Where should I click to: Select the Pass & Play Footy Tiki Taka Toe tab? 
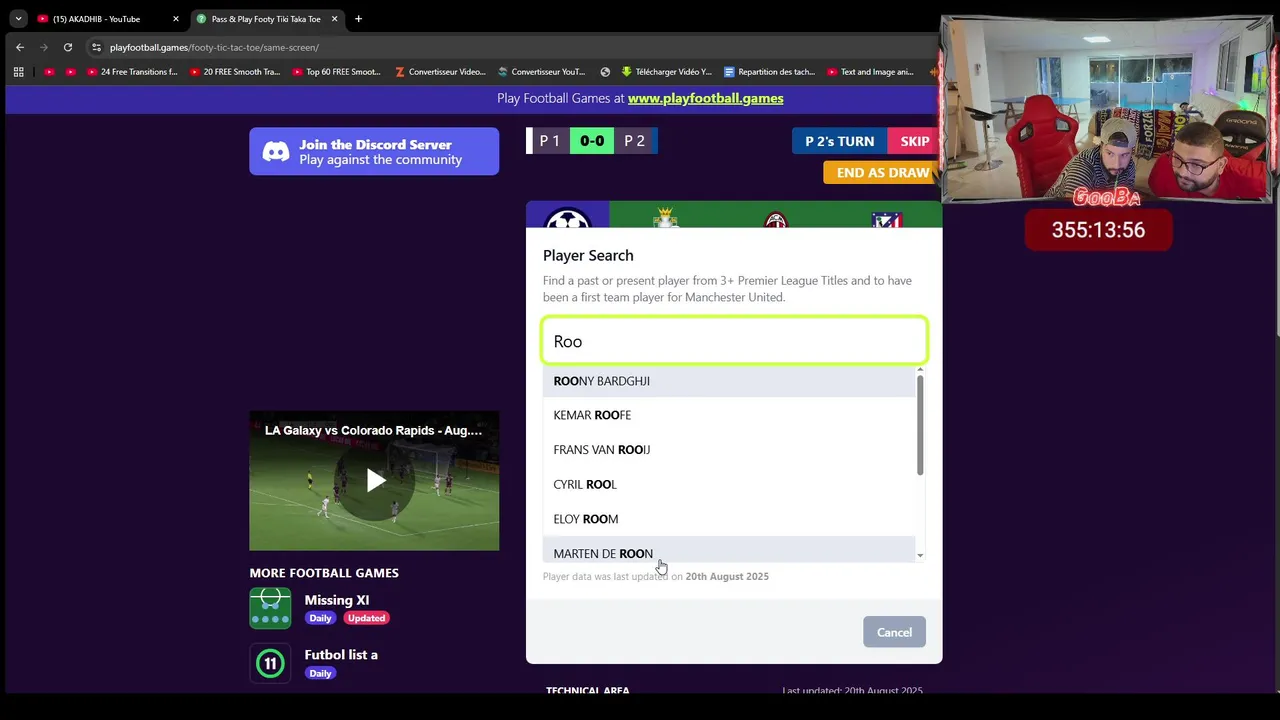coord(265,19)
